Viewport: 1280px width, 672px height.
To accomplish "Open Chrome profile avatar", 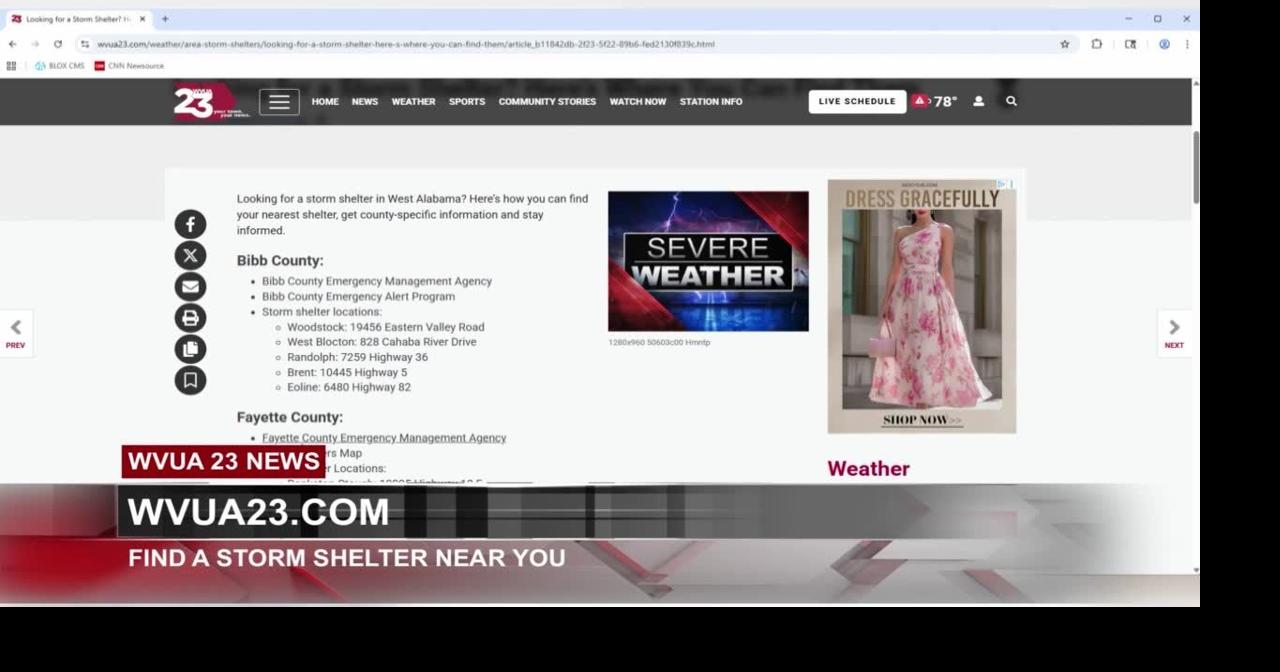I will 1164,44.
